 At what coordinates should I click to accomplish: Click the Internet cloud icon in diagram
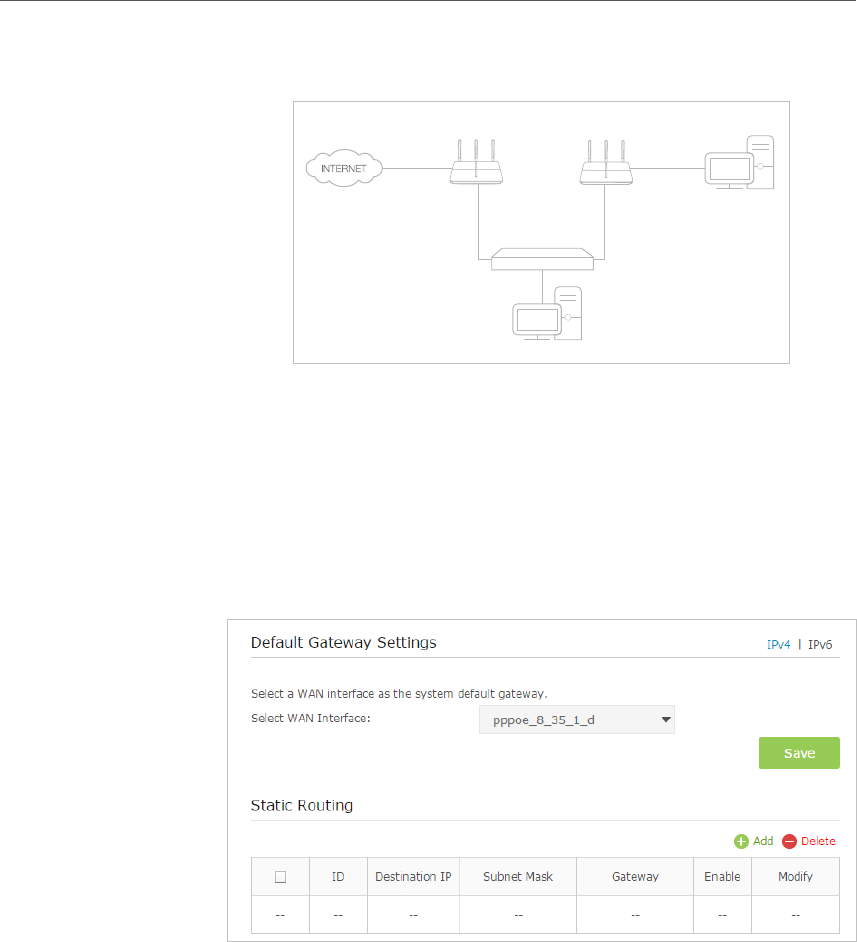(344, 167)
